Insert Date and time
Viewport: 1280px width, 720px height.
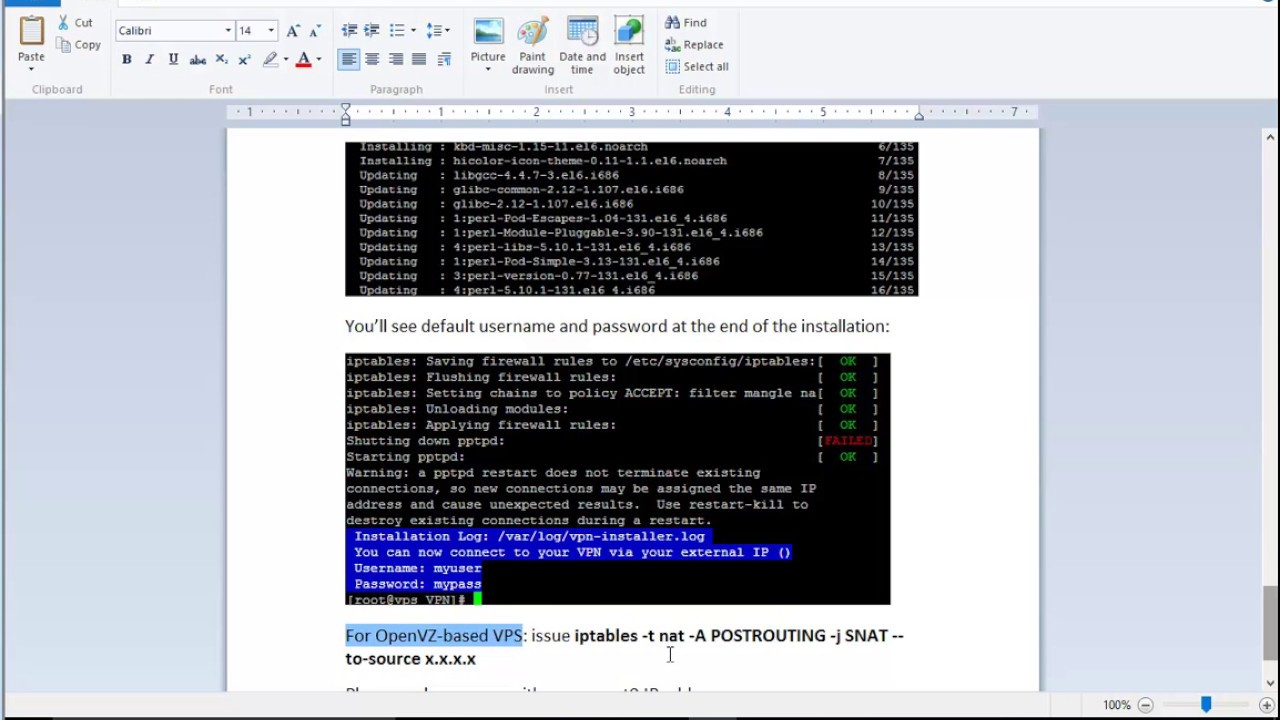point(582,45)
